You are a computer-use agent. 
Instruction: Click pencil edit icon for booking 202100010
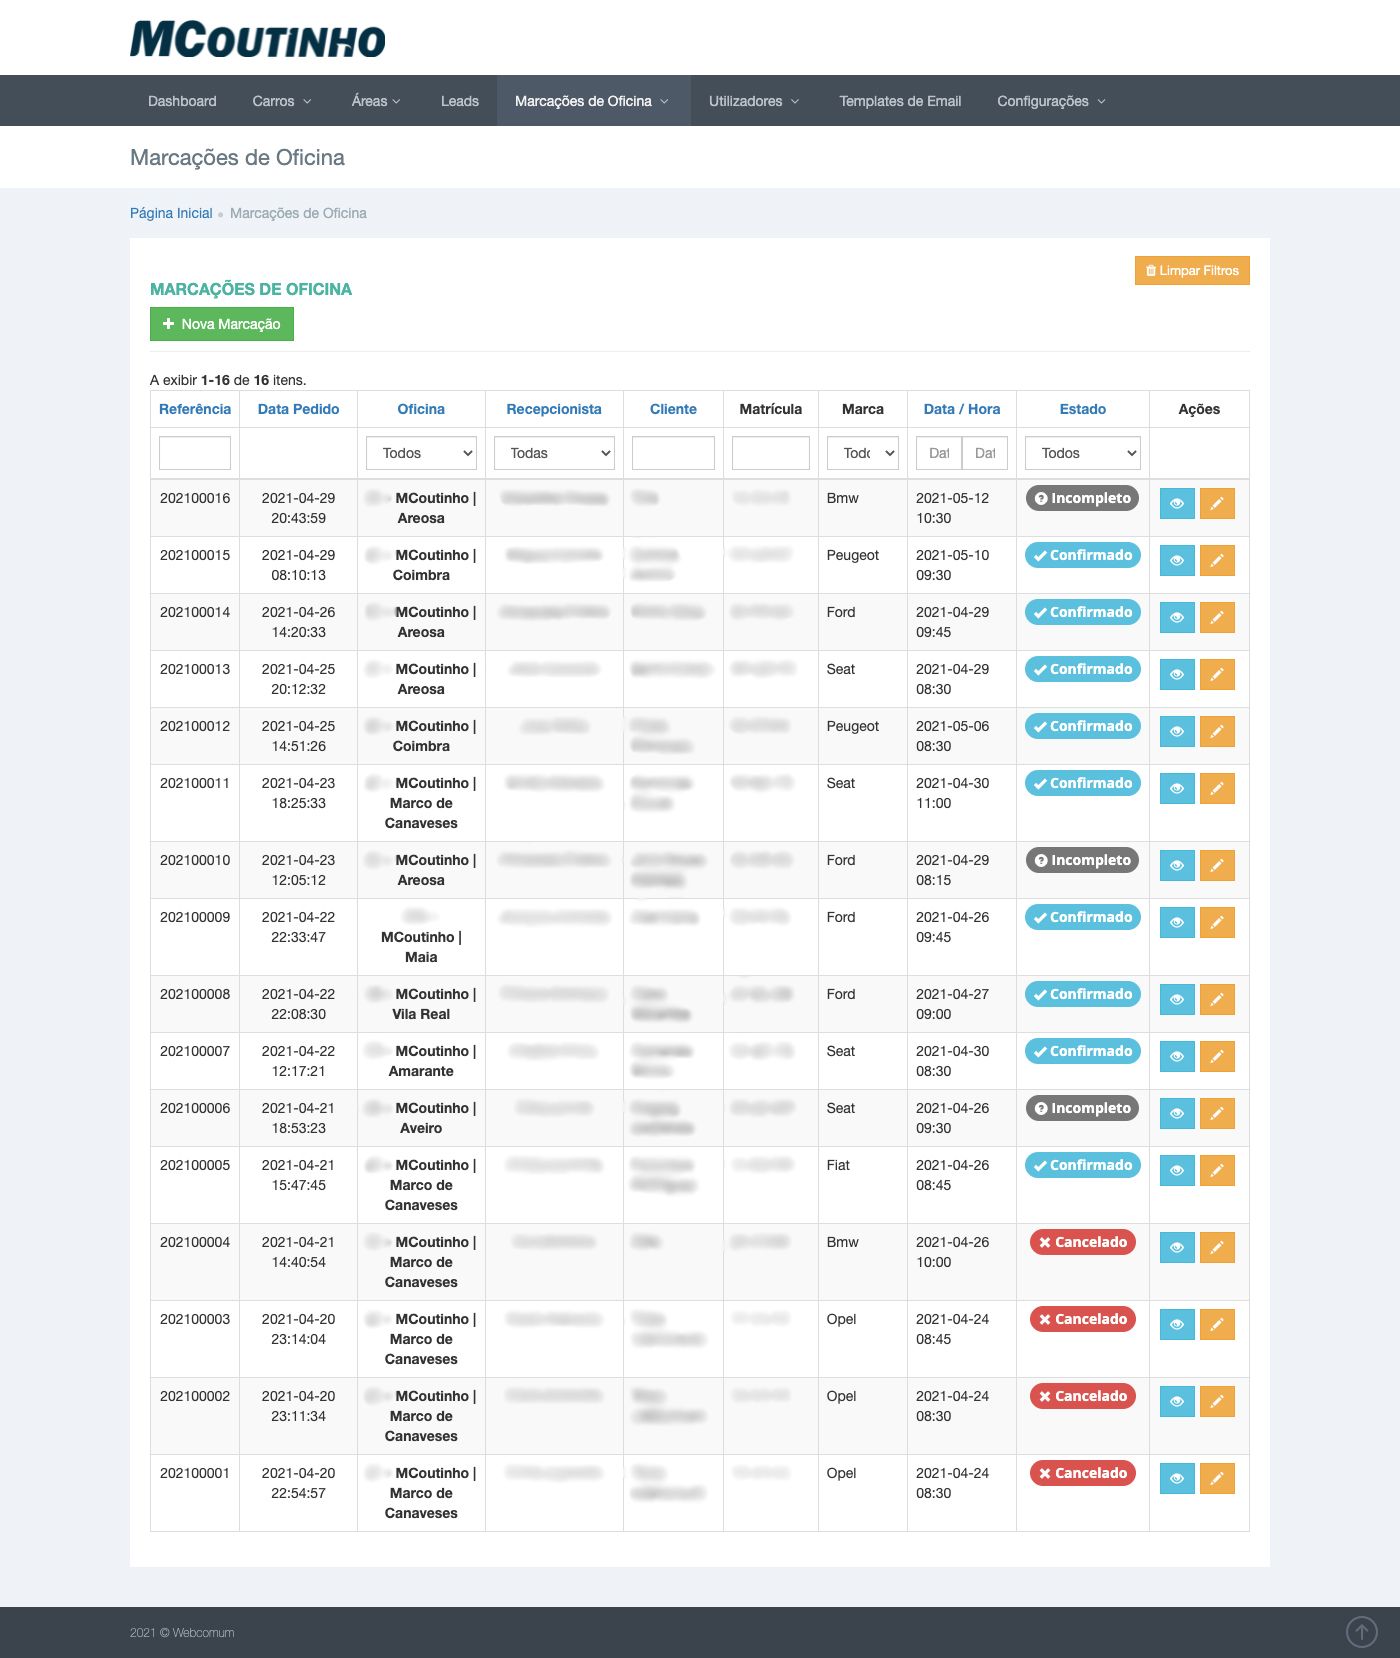(1217, 866)
